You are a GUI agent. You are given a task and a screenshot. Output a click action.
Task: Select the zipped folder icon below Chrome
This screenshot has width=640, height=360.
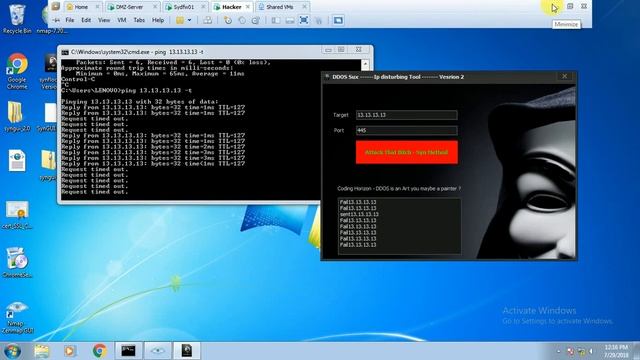[16, 116]
